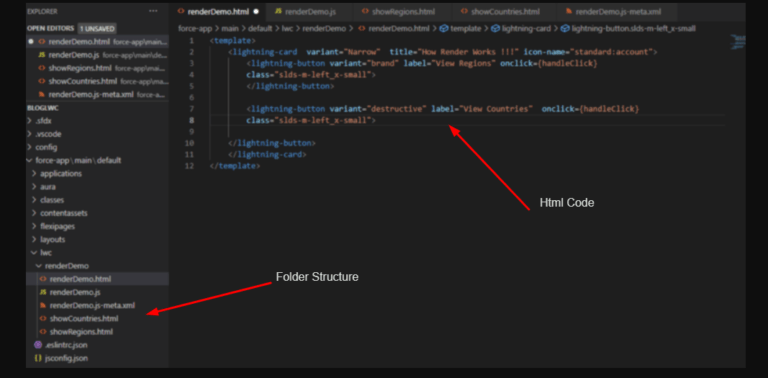Expand the contentassets folder
This screenshot has height=378, width=768.
97,213
